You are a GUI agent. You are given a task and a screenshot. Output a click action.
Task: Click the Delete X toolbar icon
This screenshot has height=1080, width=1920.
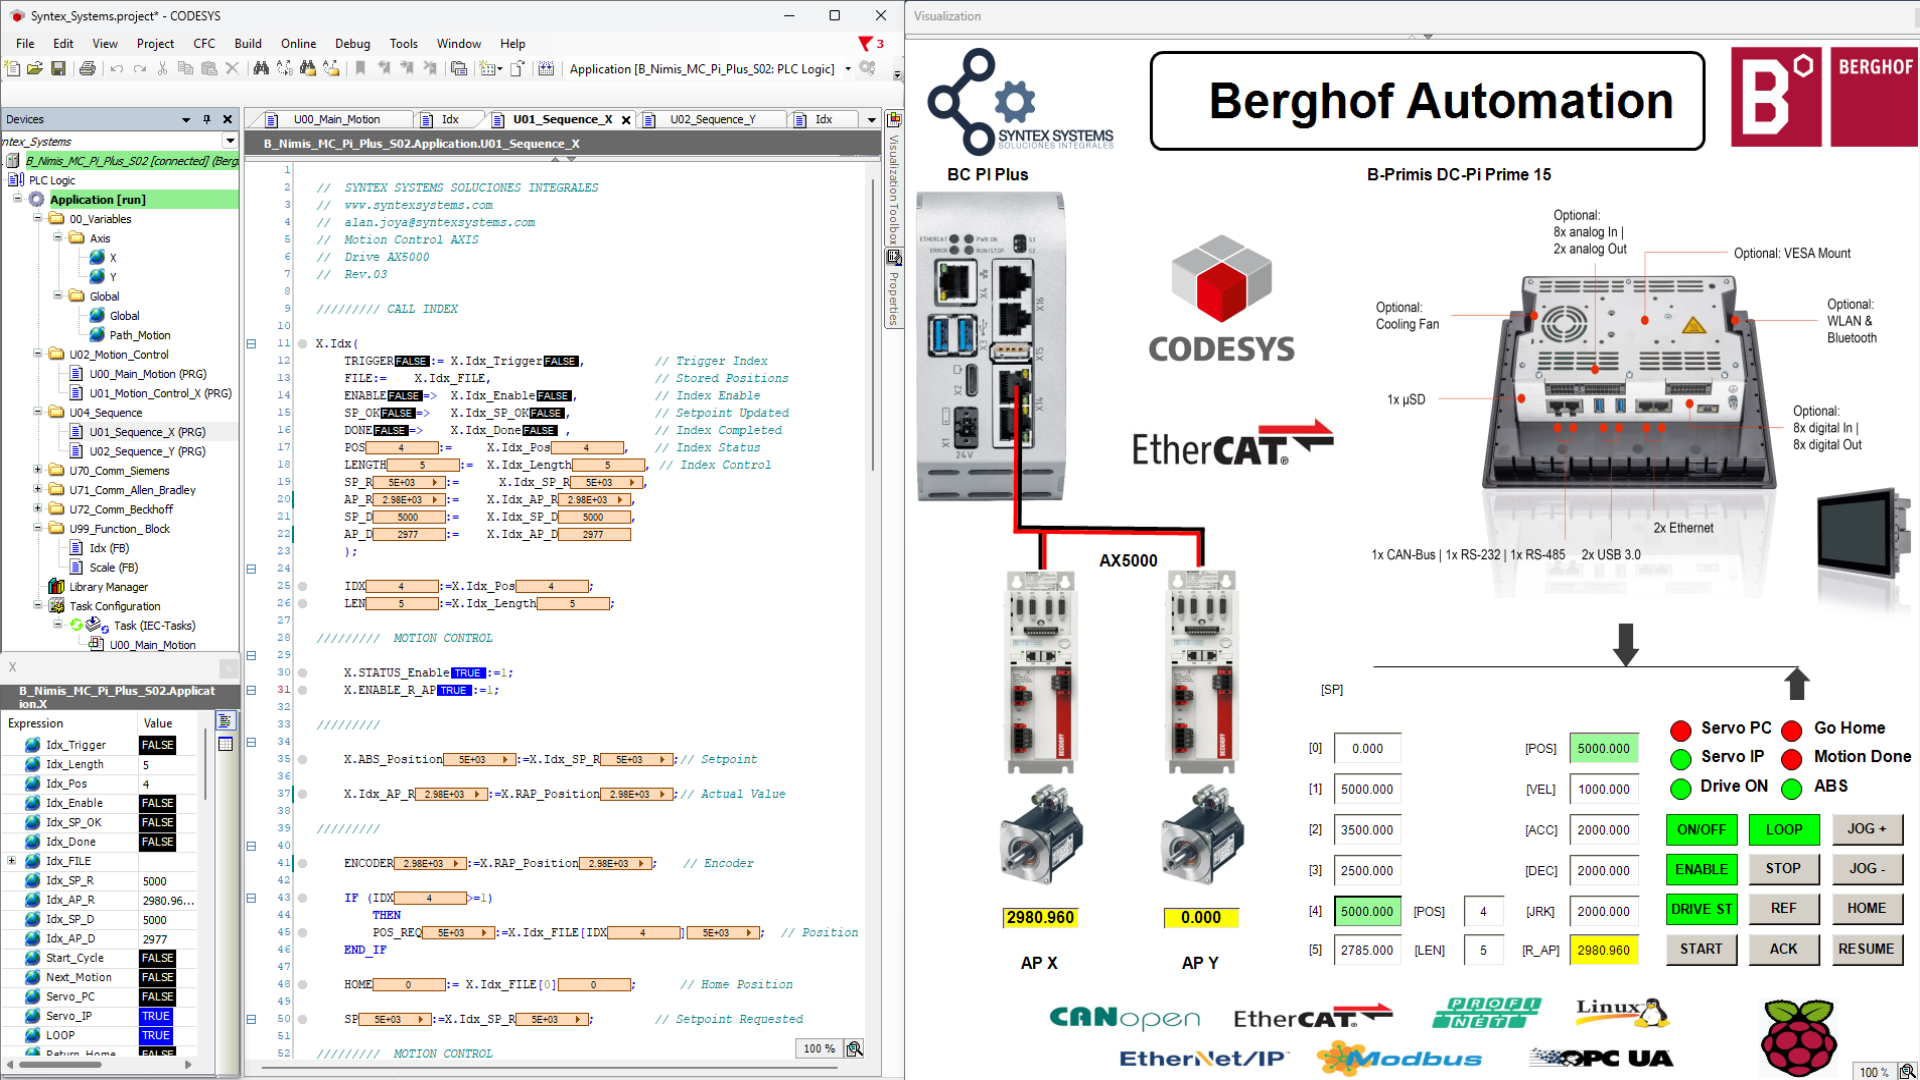pyautogui.click(x=232, y=69)
